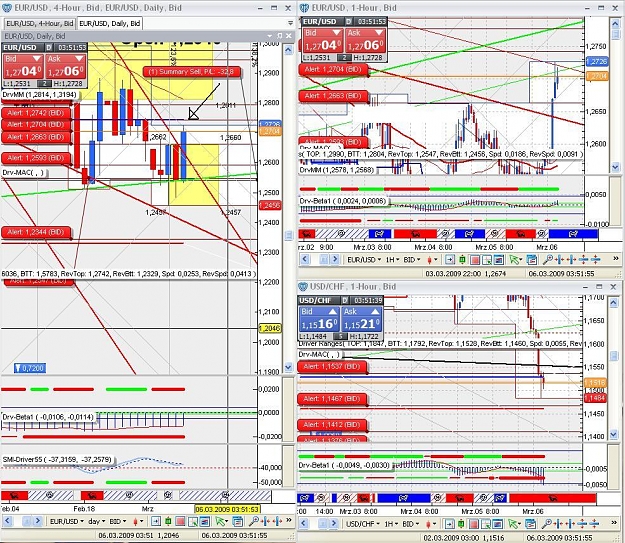Open the 'day' period dropdown

[x=96, y=521]
